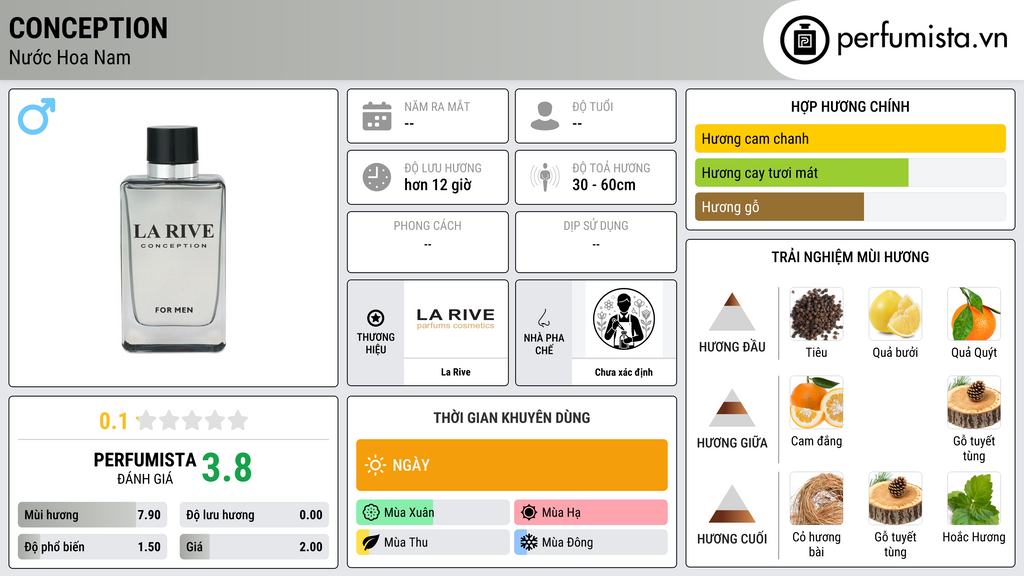Click the Hợp hương chính heading
The image size is (1024, 576).
pyautogui.click(x=850, y=106)
